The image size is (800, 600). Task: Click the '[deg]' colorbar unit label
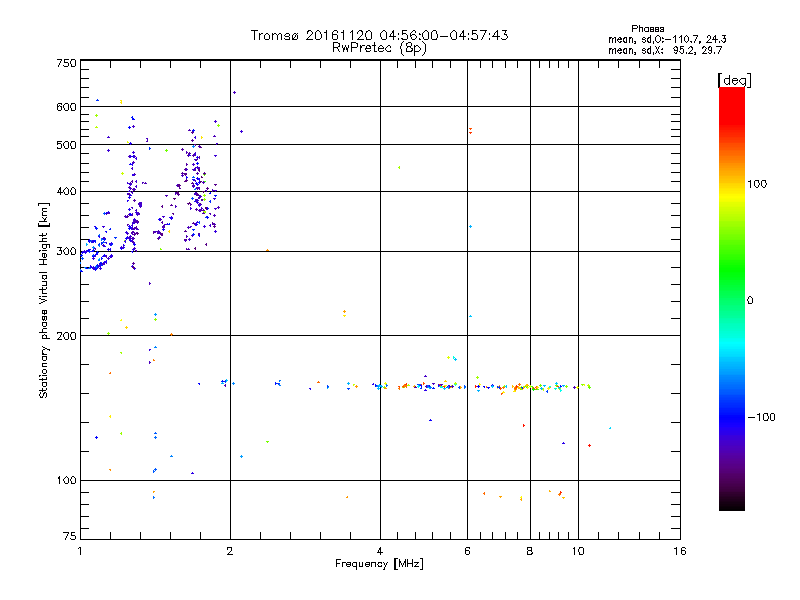point(734,80)
